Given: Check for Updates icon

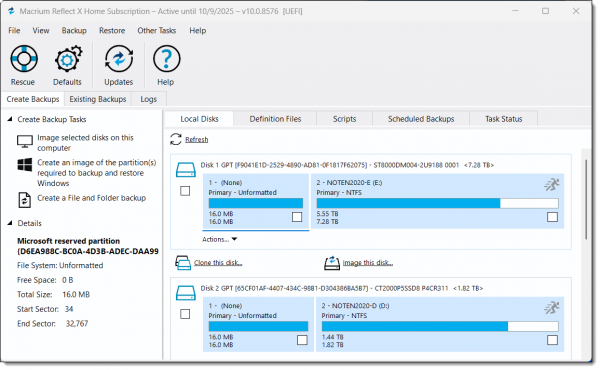Looking at the screenshot, I should [x=119, y=59].
